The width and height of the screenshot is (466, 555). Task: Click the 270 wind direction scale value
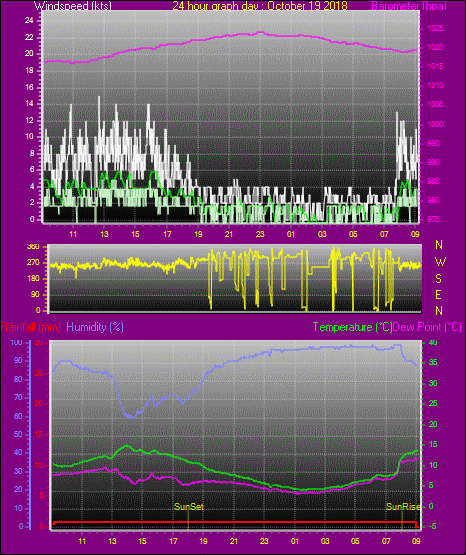[x=33, y=263]
